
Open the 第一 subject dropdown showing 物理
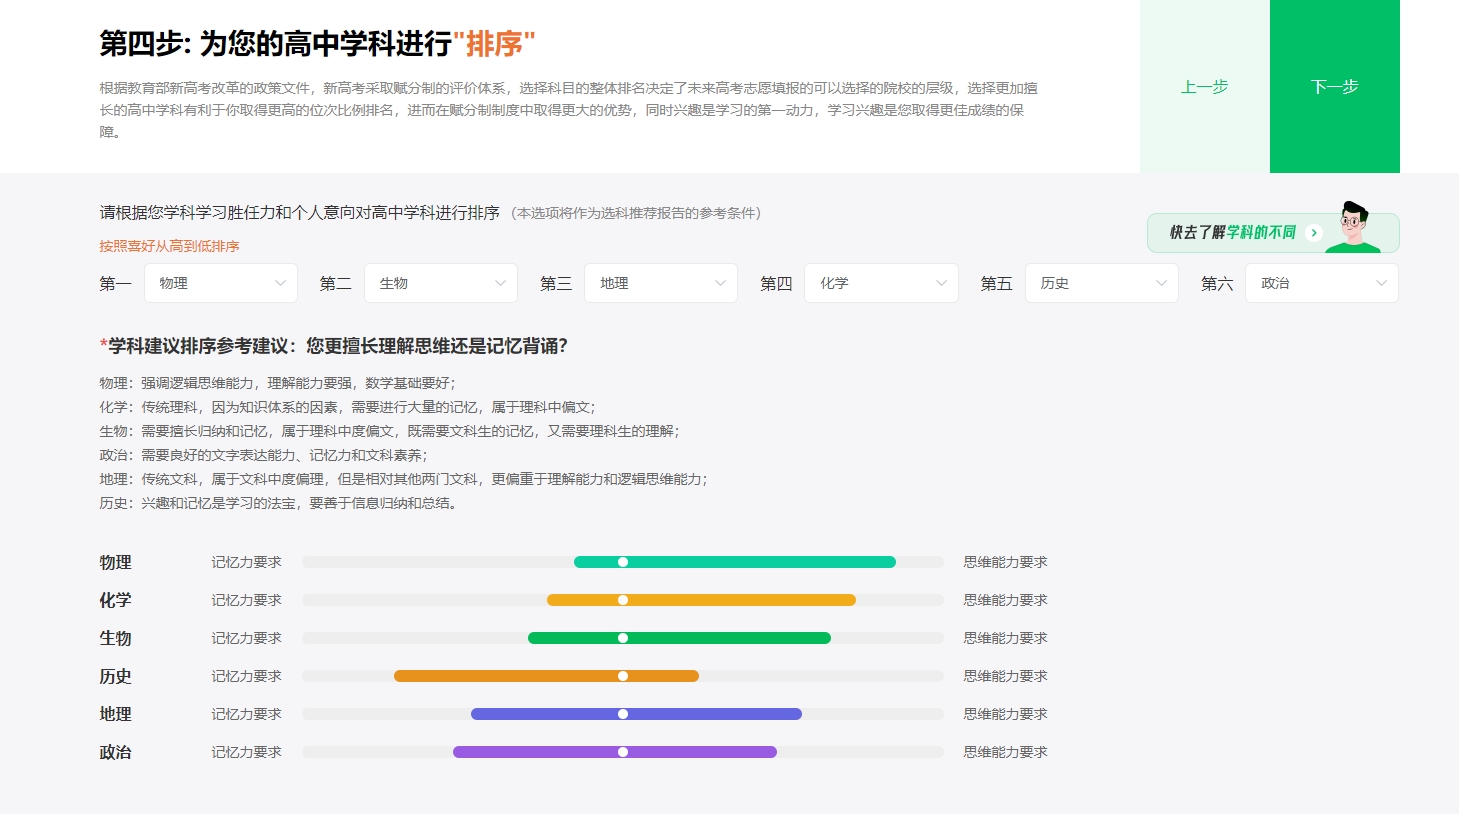219,283
